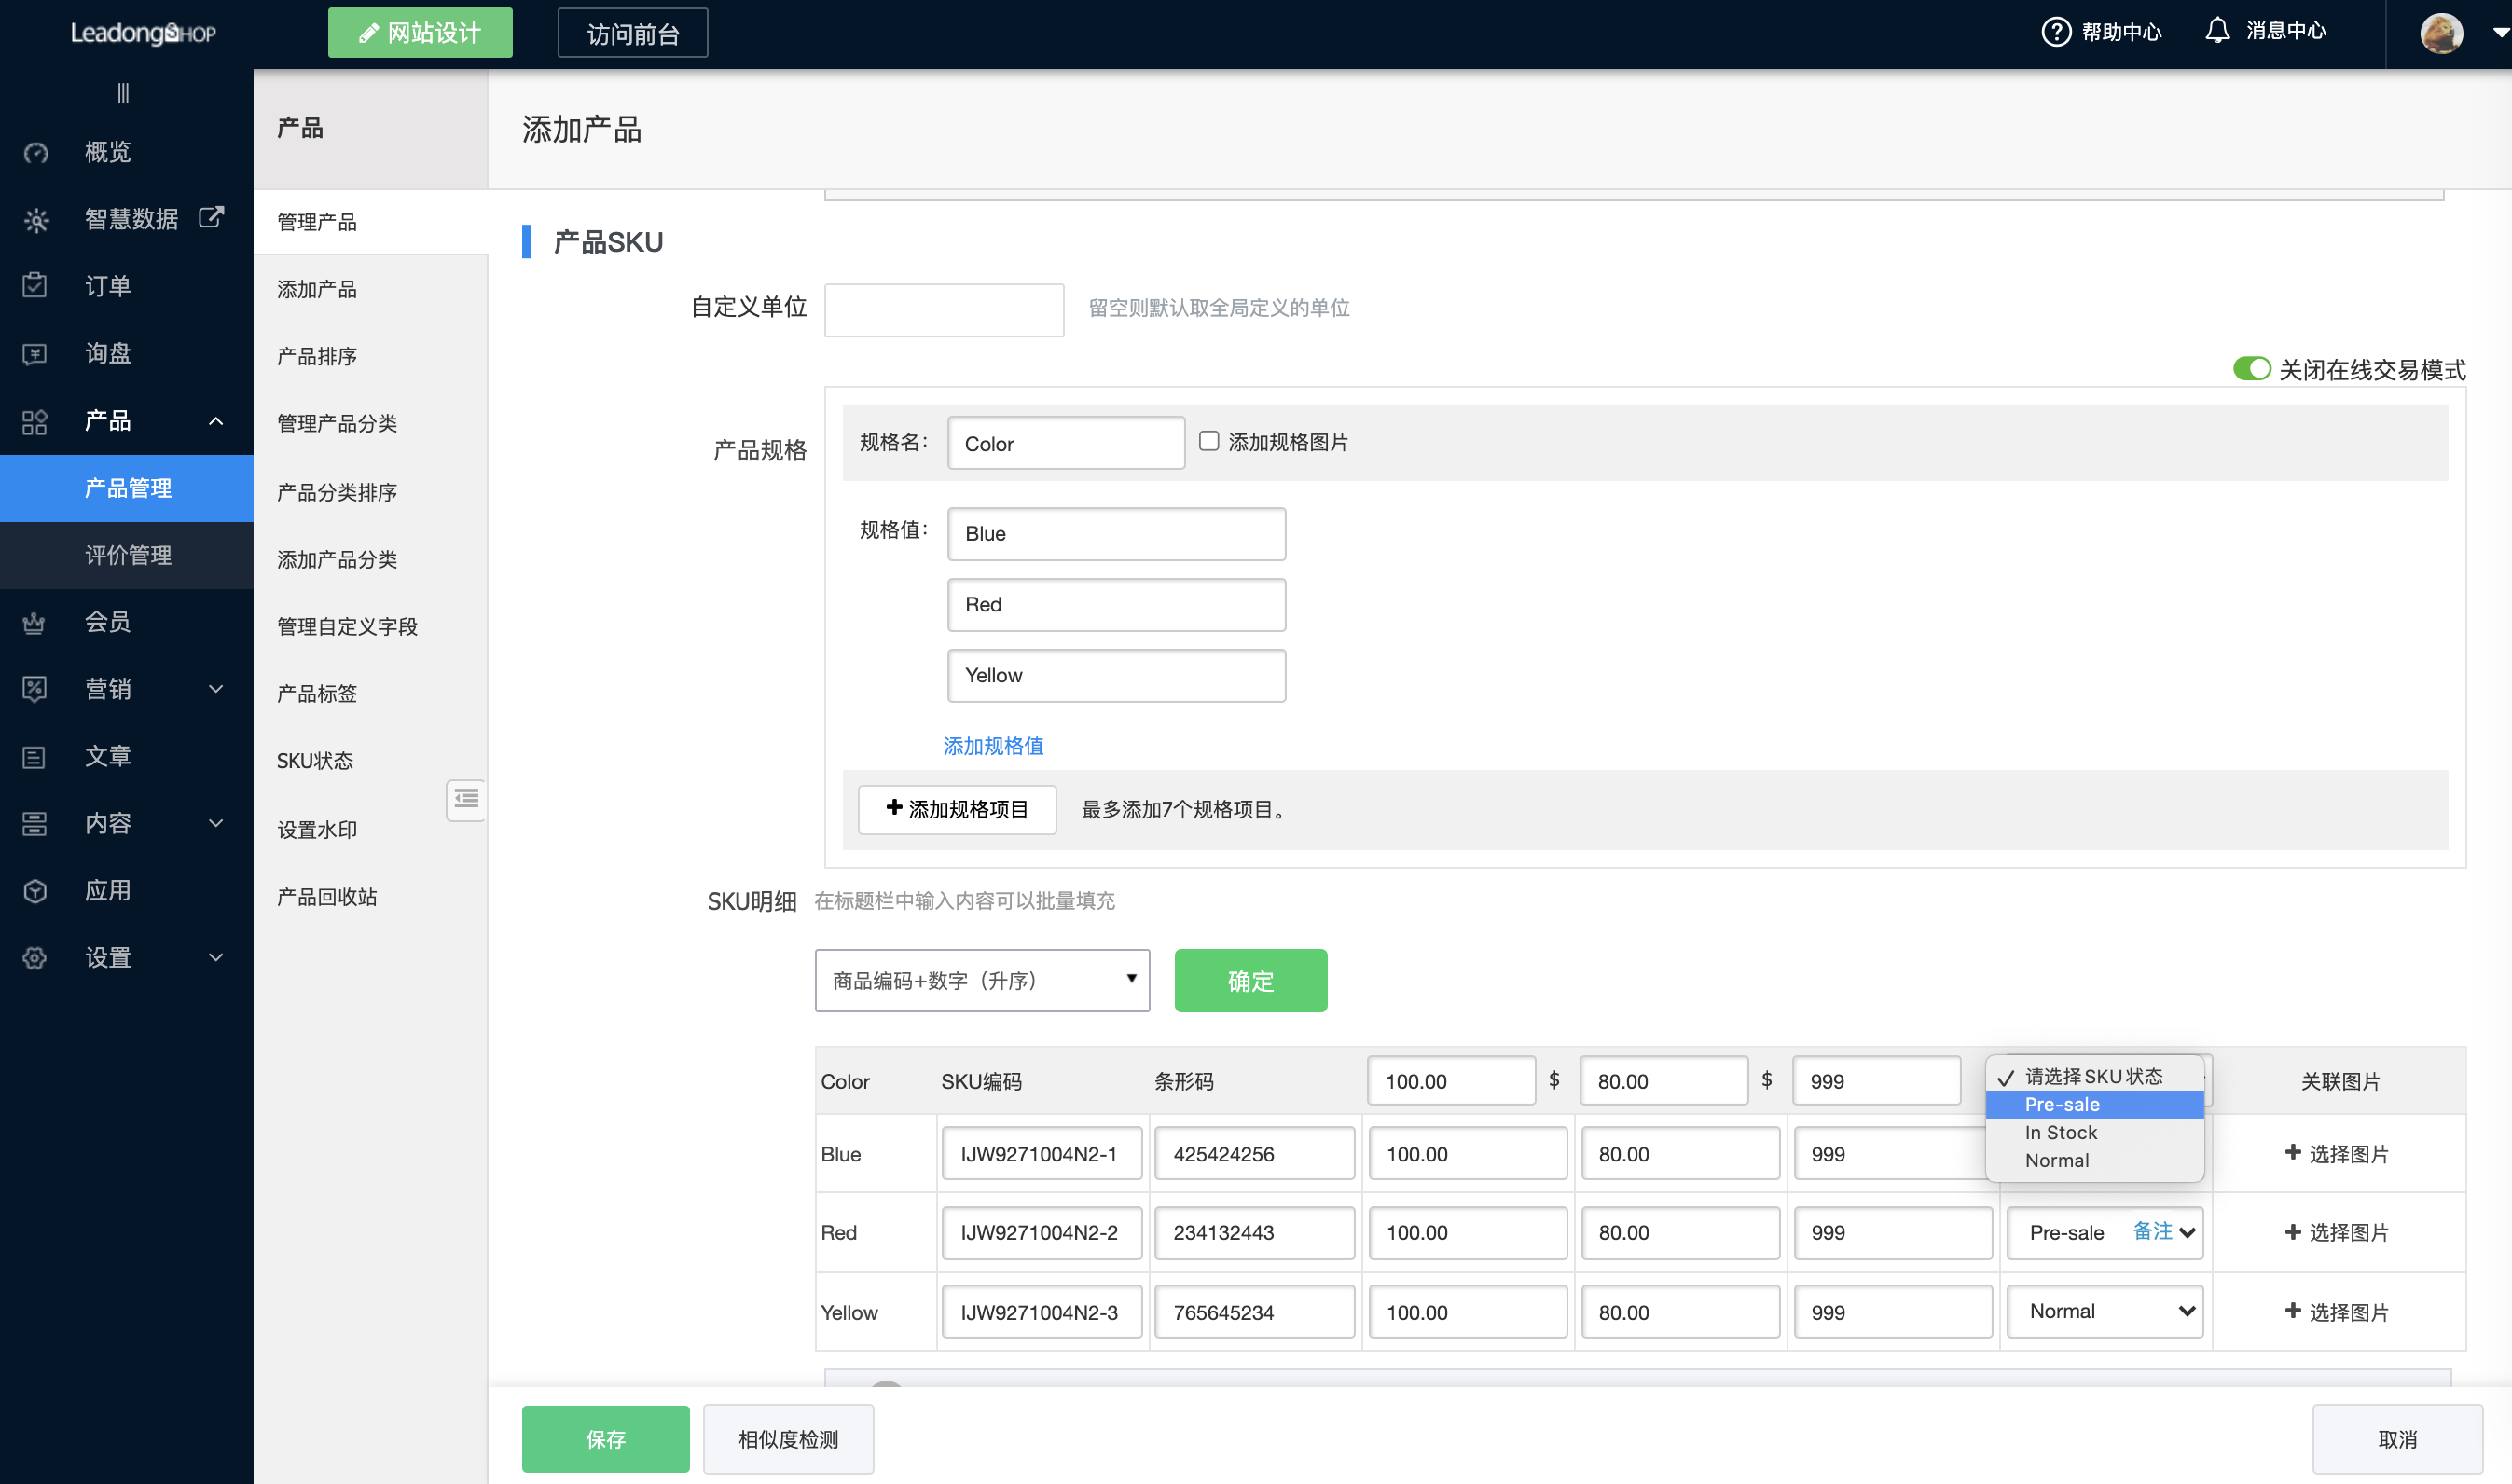
Task: Toggle the close online transaction mode switch
Action: [2251, 369]
